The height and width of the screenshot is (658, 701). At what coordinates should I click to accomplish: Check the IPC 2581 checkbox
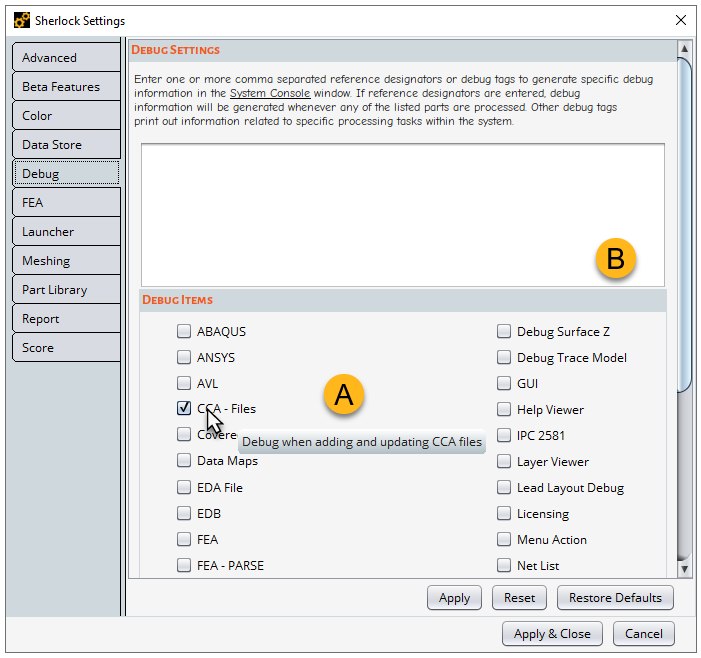pos(504,435)
